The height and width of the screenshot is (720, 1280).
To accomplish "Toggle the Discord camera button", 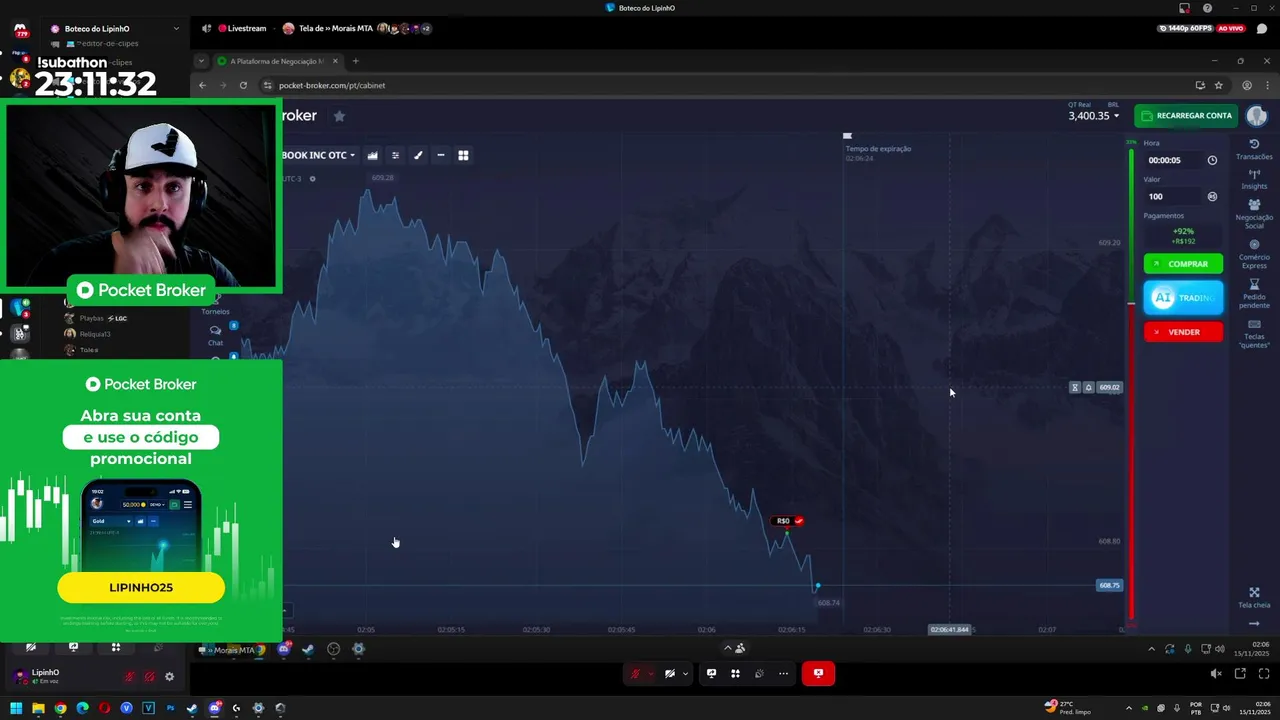I will (x=670, y=674).
